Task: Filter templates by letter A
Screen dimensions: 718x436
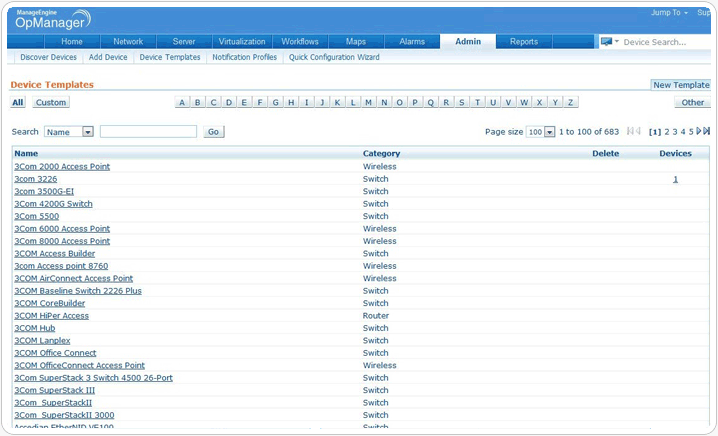Action: pos(182,103)
